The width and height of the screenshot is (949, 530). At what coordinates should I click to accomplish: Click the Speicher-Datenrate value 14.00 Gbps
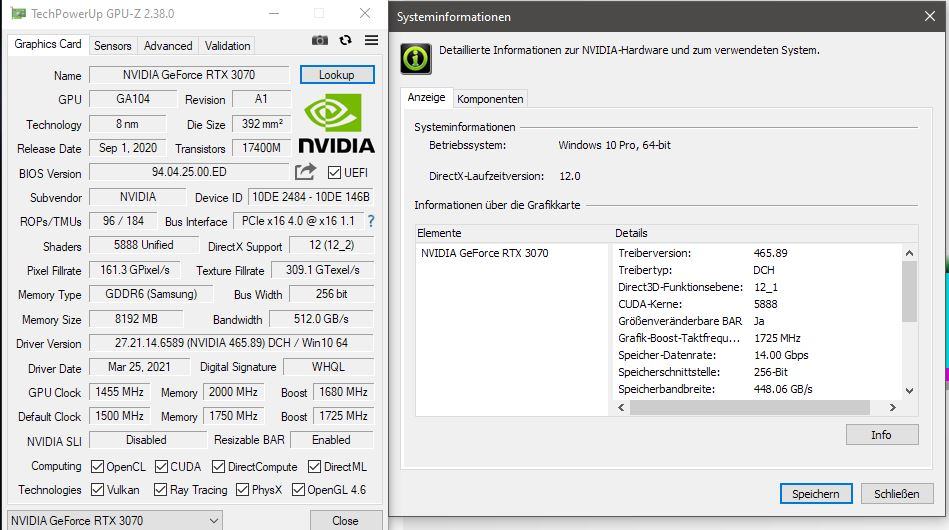click(x=781, y=355)
